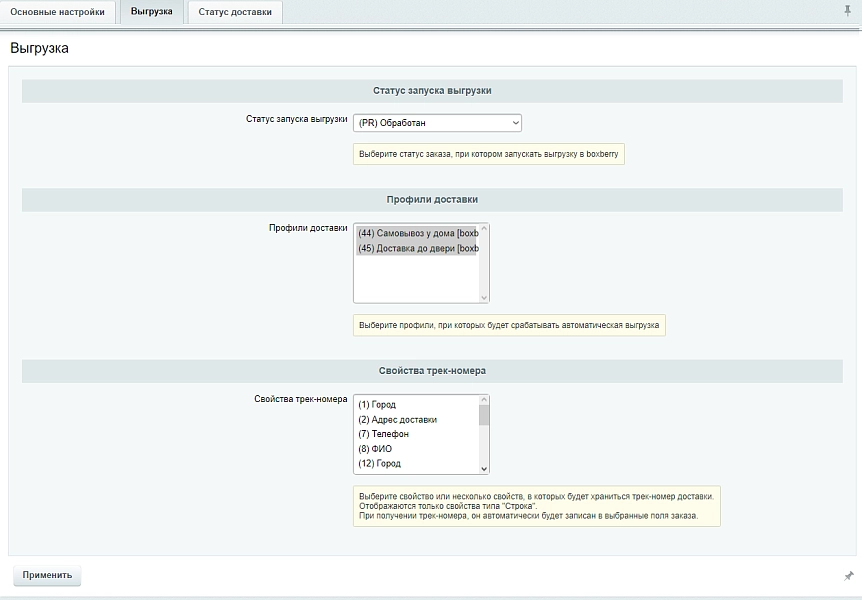Choose the (1) Город property
Image resolution: width=862 pixels, height=600 pixels.
coord(417,405)
